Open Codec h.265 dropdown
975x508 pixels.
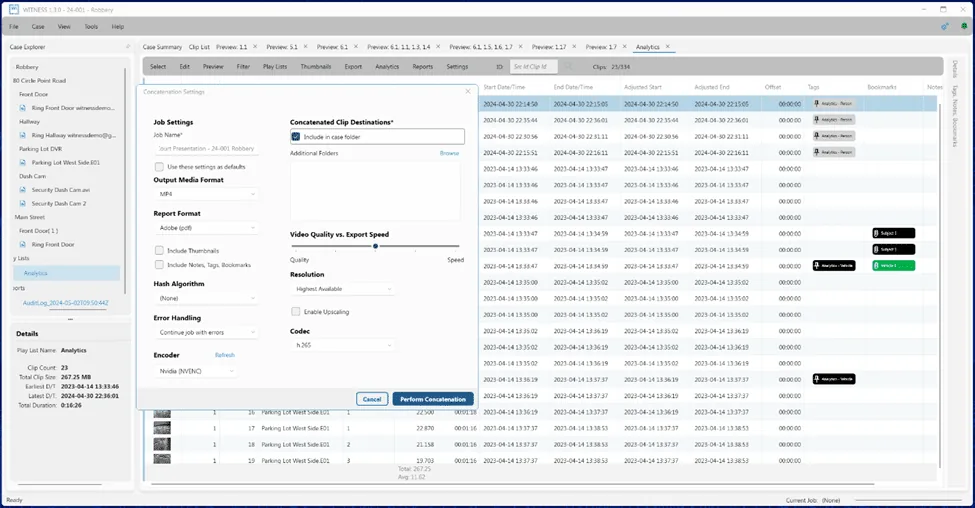(343, 345)
